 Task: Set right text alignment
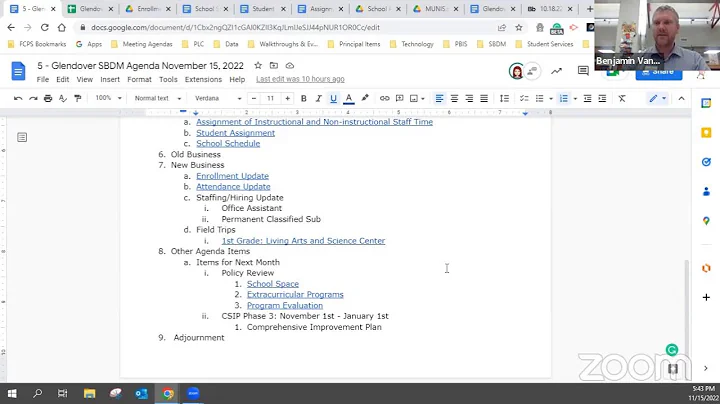469,98
